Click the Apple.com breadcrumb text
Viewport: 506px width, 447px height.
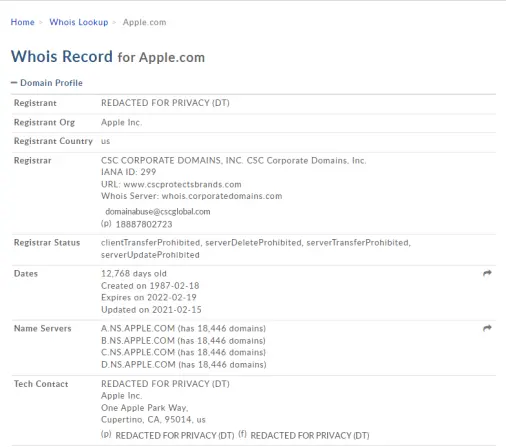(x=144, y=22)
